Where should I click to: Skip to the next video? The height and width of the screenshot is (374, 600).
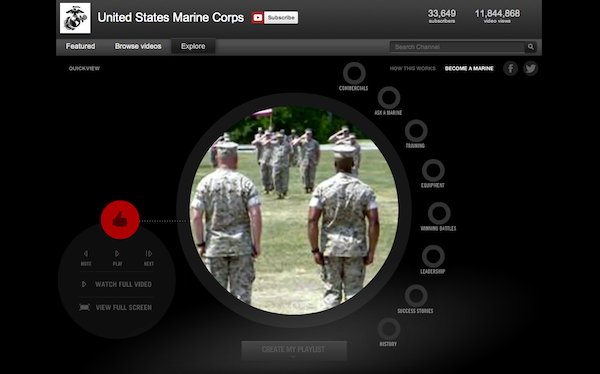click(x=149, y=258)
